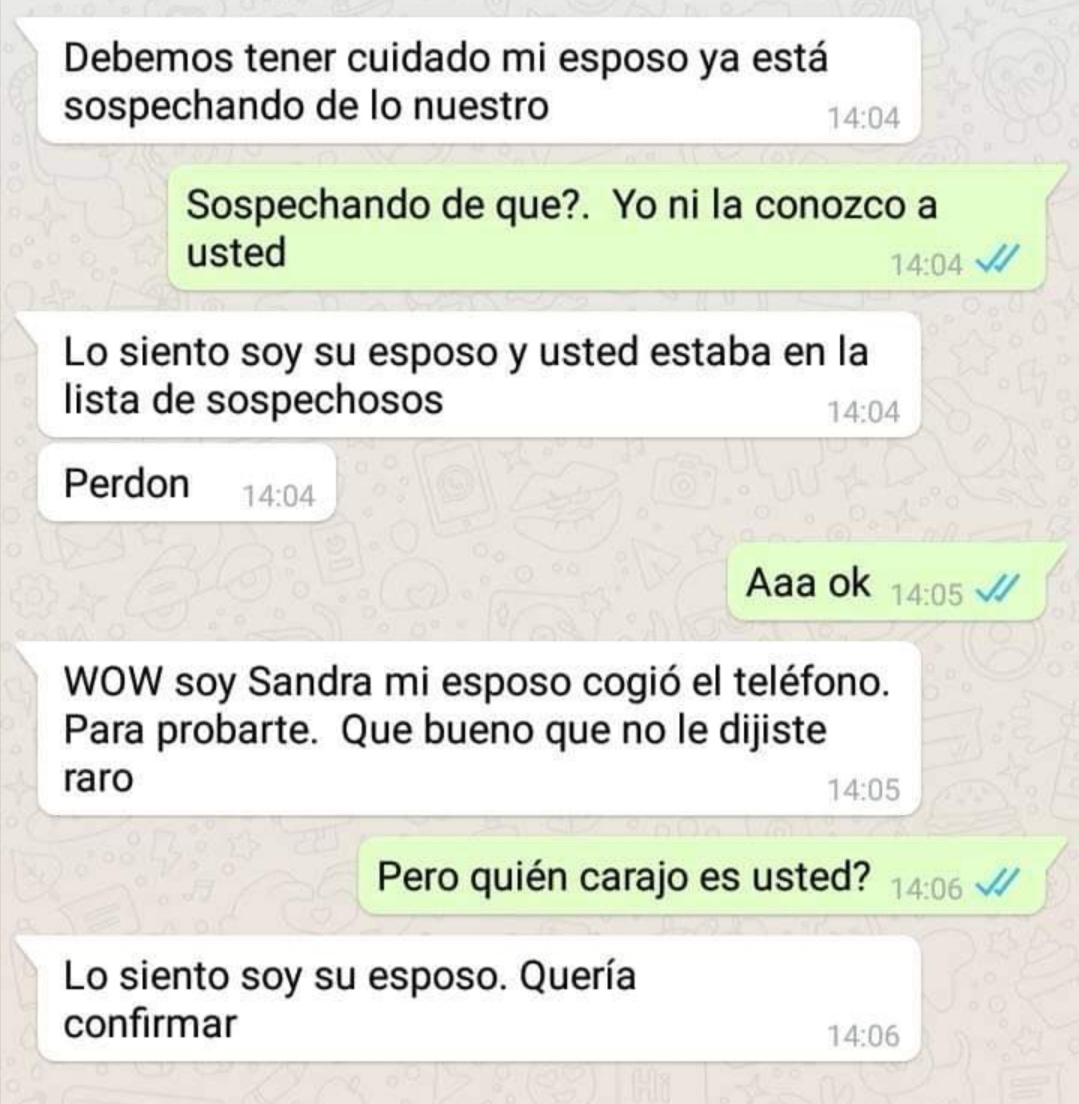Image resolution: width=1079 pixels, height=1104 pixels.
Task: Tap double check marks on 'Sospechando de que' message
Action: (997, 262)
